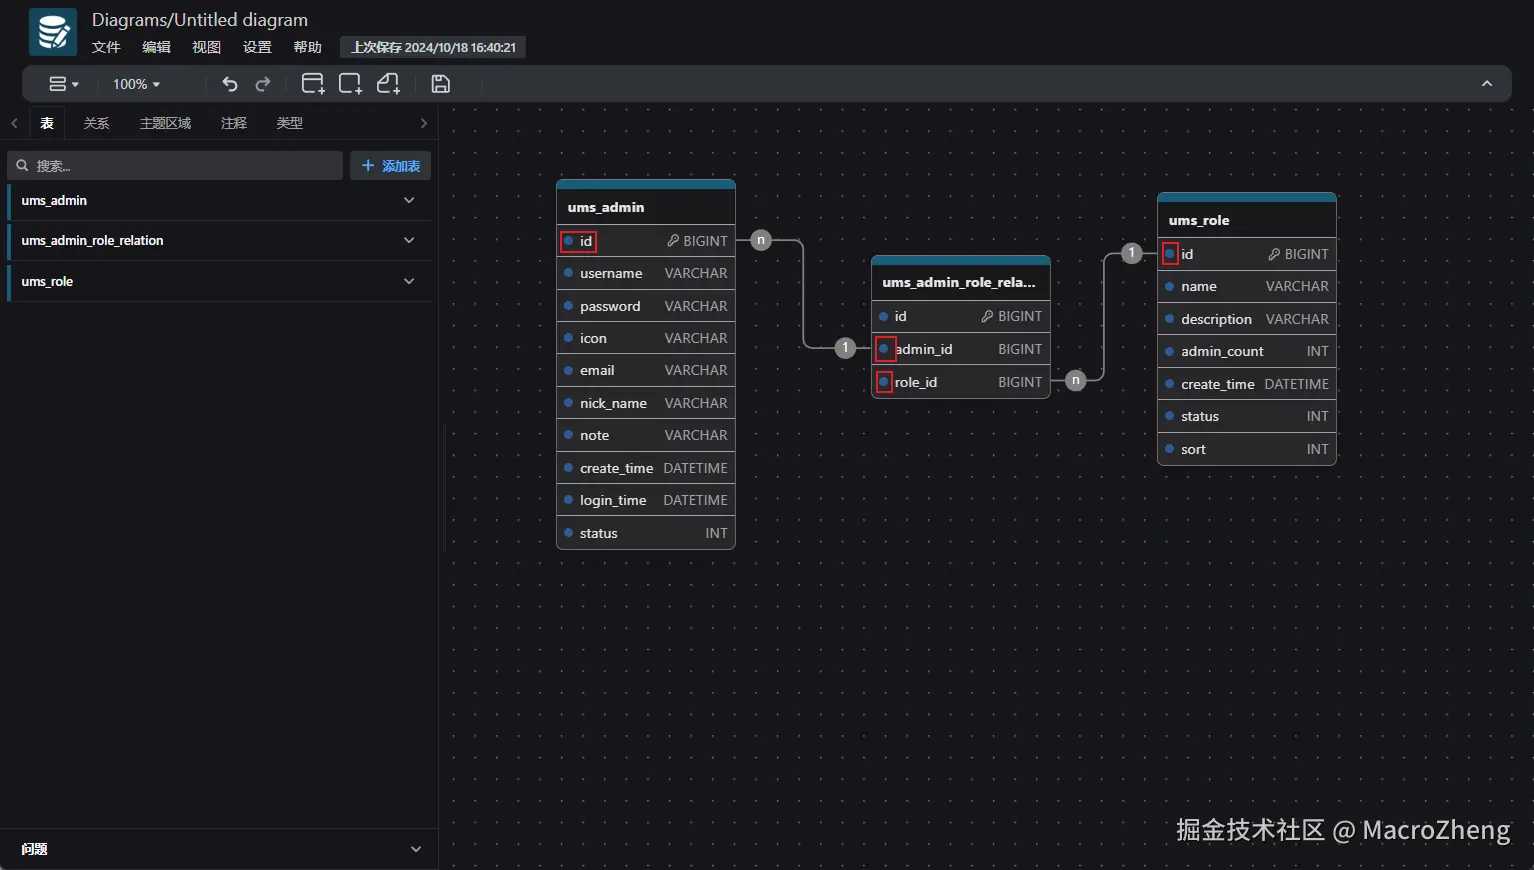Click the username field in ums_admin

pos(646,273)
